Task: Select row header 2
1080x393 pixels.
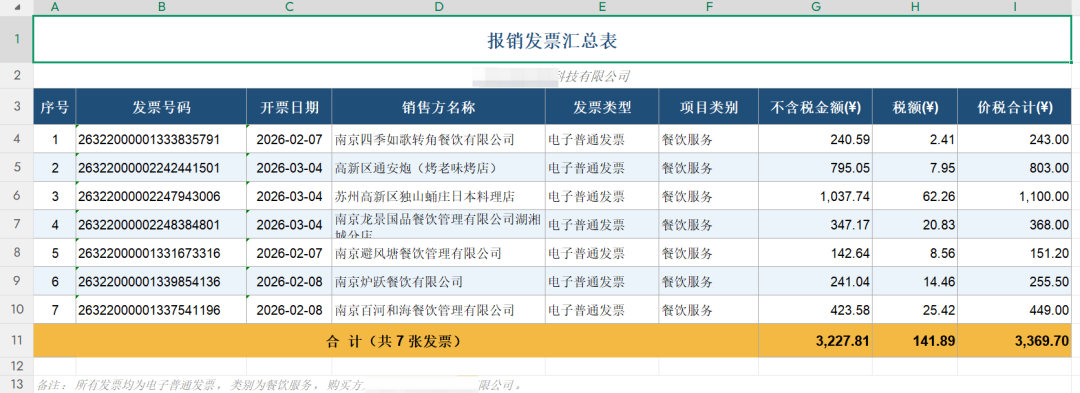Action: pos(17,76)
